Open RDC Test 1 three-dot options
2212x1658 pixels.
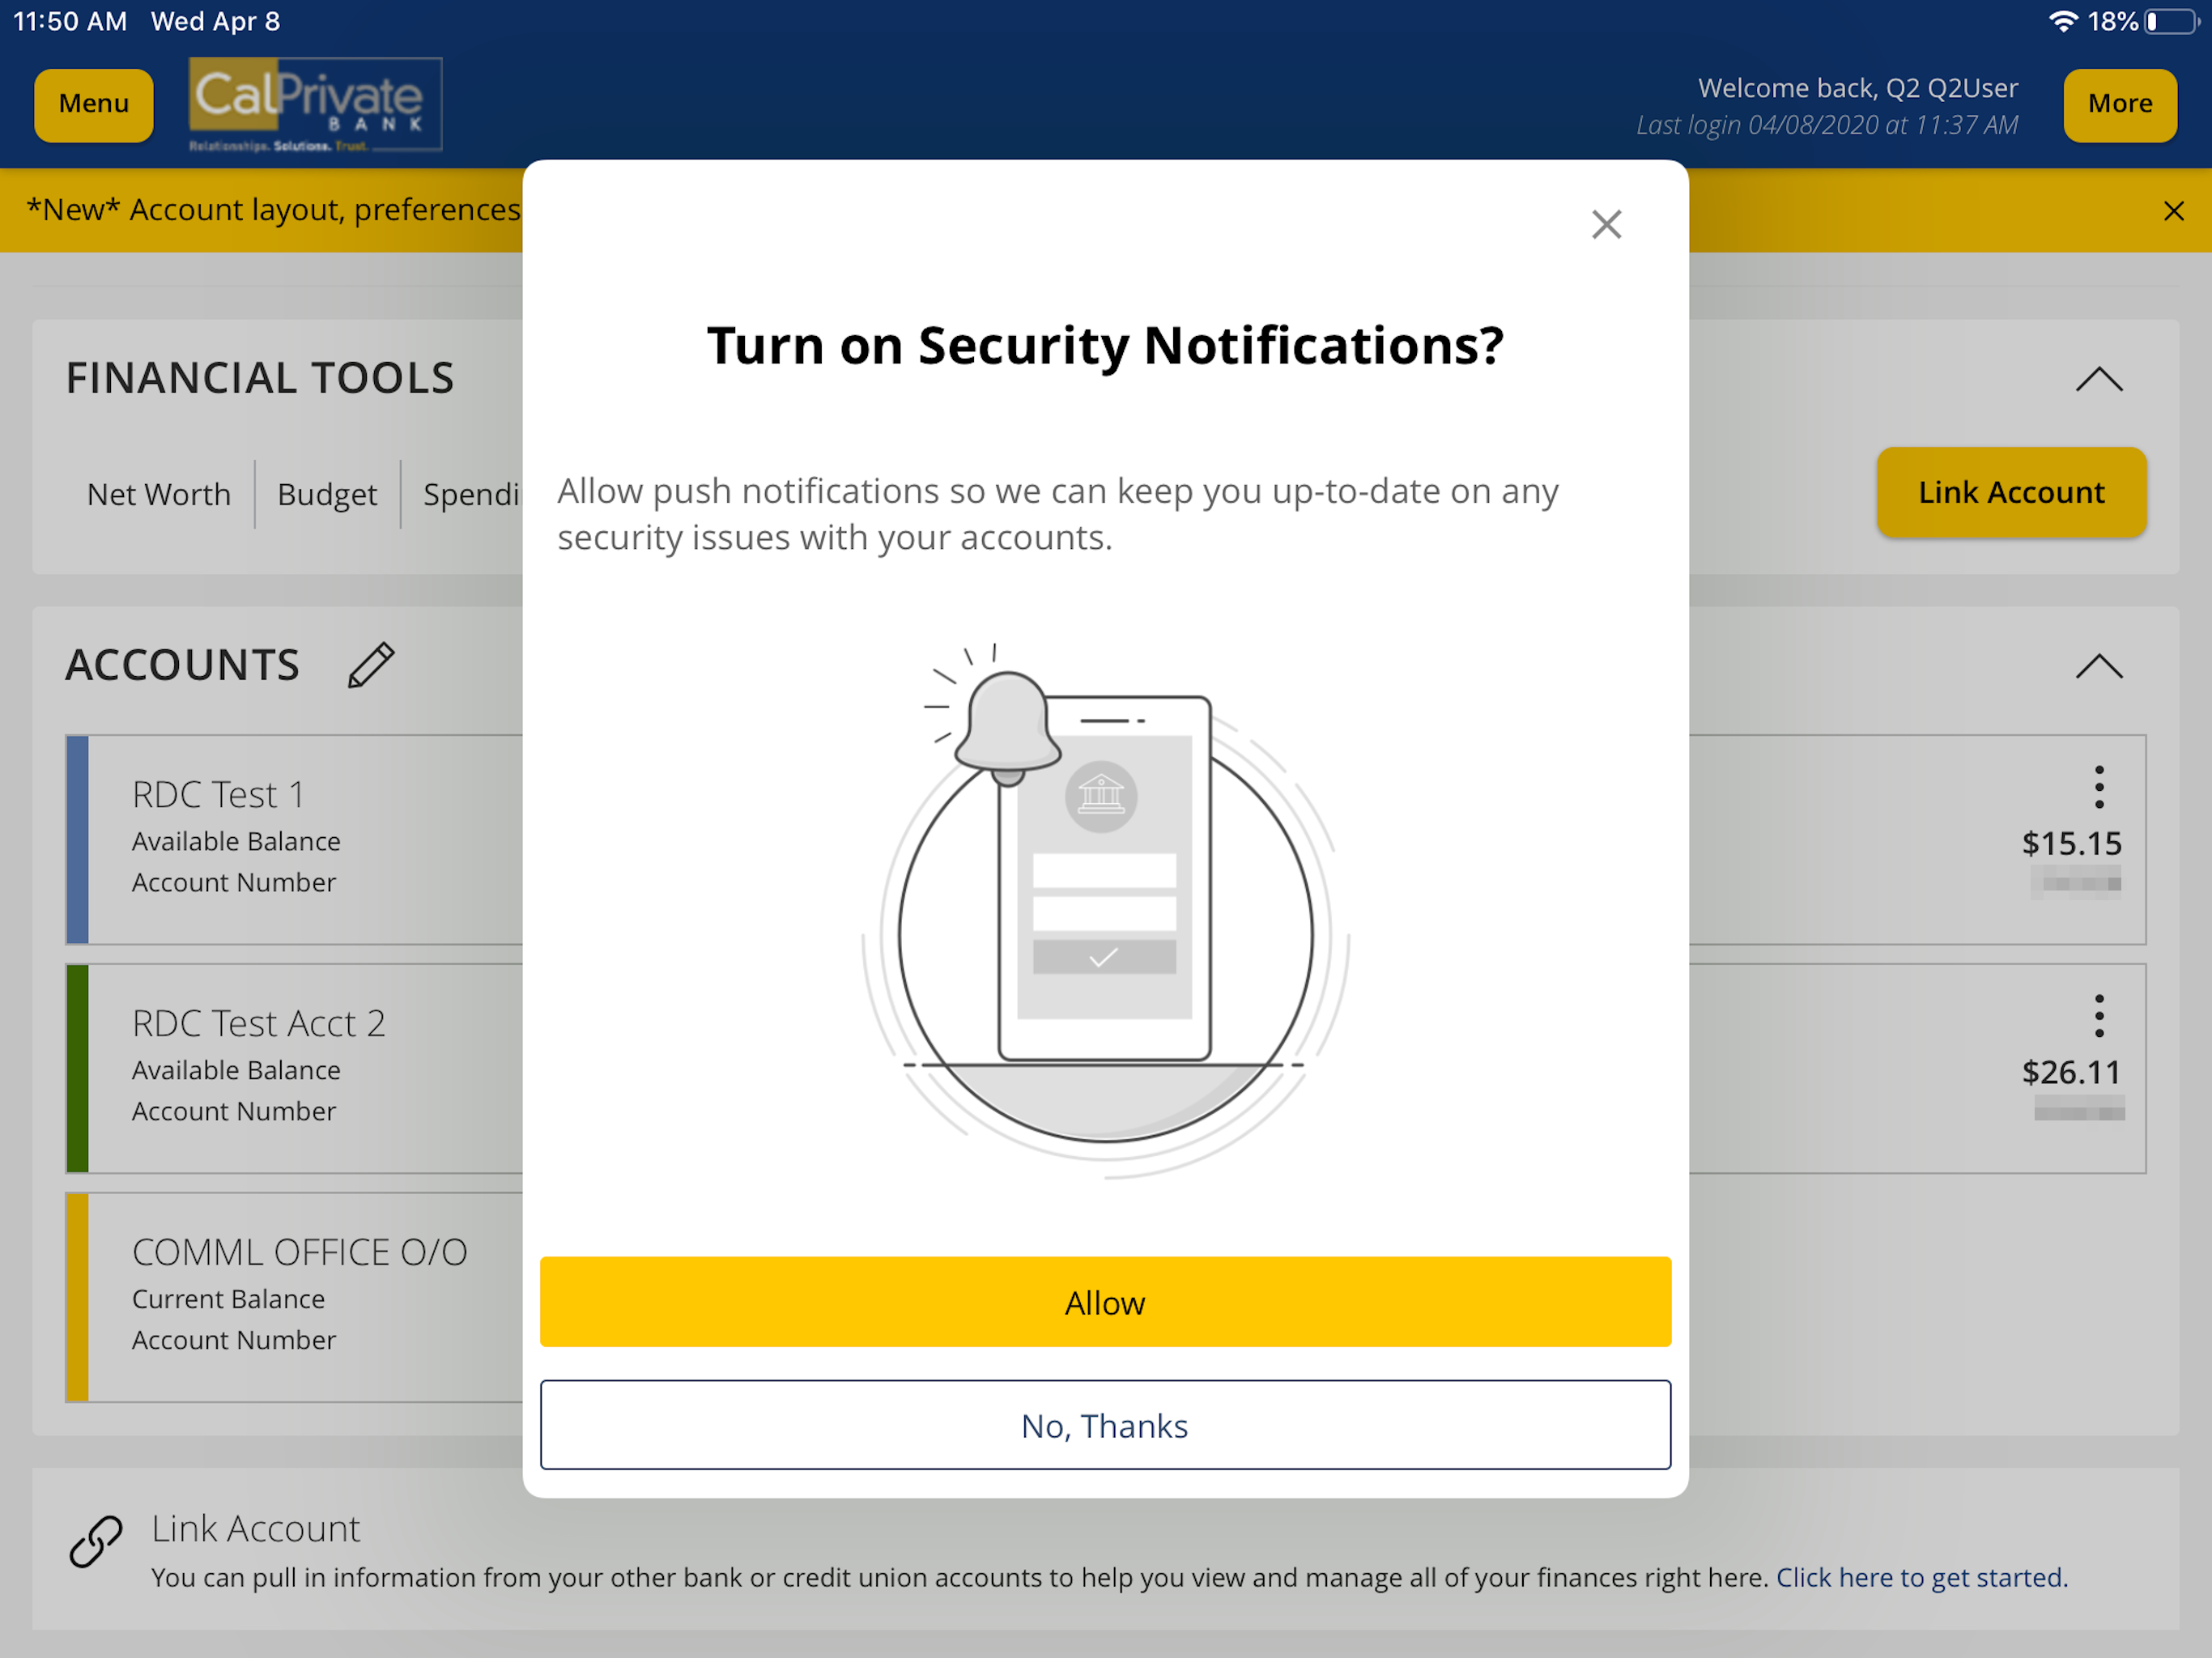pyautogui.click(x=2099, y=787)
